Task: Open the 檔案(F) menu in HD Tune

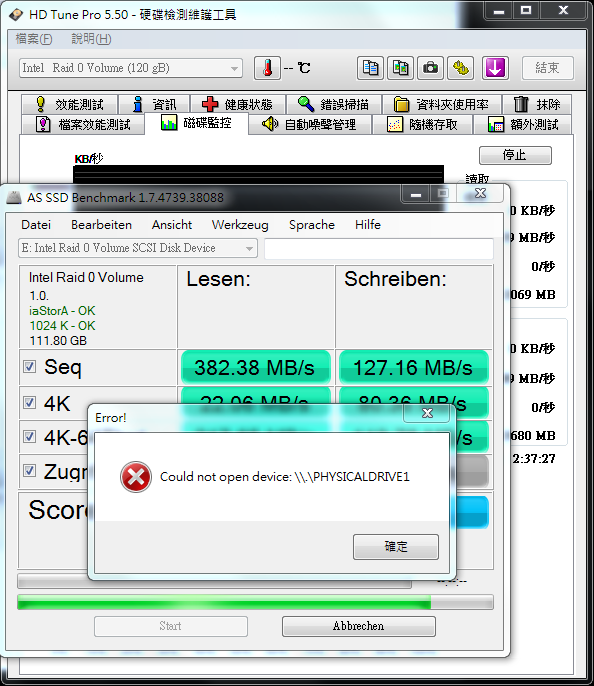Action: 34,39
